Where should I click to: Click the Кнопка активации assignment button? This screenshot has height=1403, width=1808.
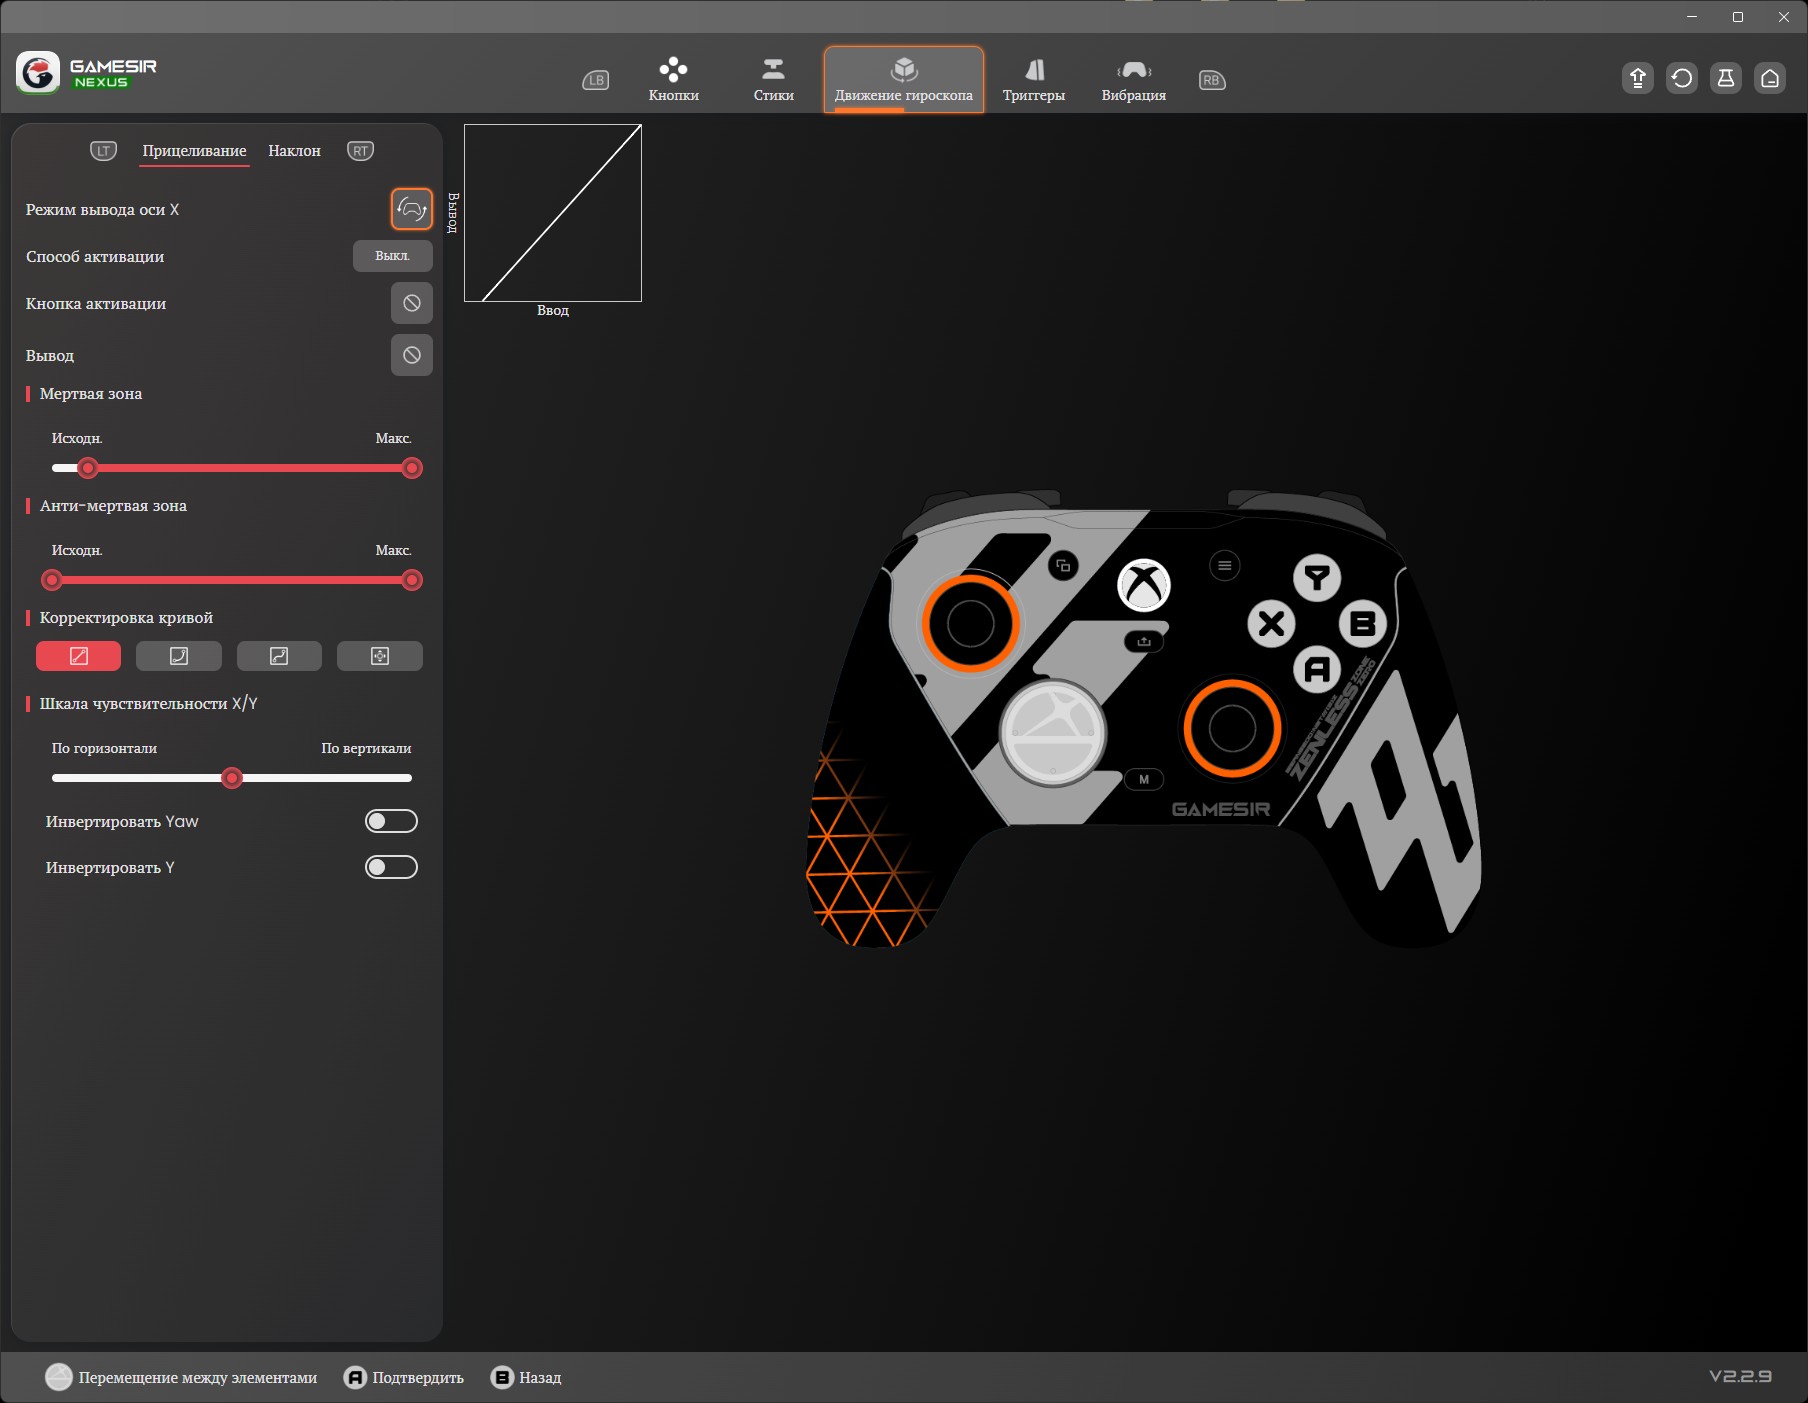(412, 303)
